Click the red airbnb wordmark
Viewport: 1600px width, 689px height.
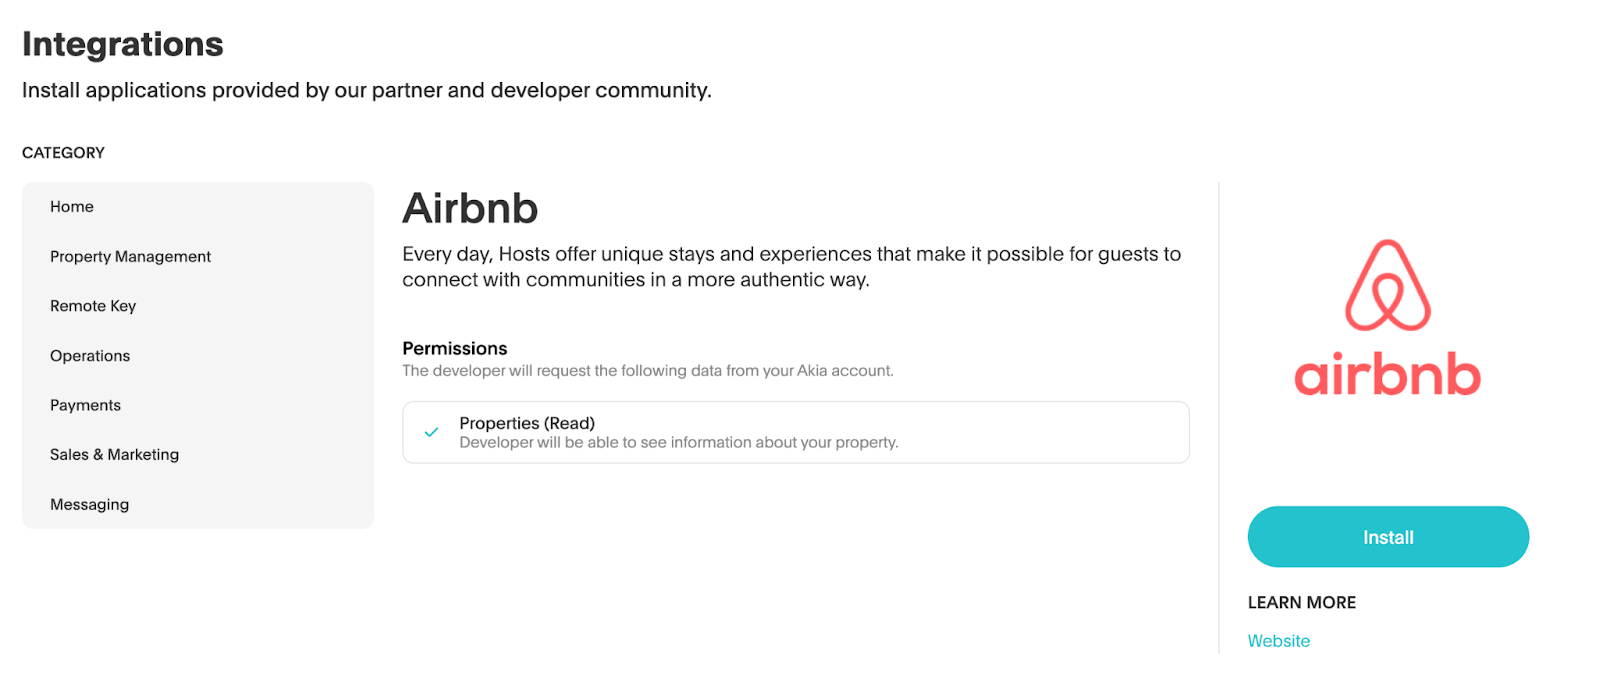(x=1387, y=375)
